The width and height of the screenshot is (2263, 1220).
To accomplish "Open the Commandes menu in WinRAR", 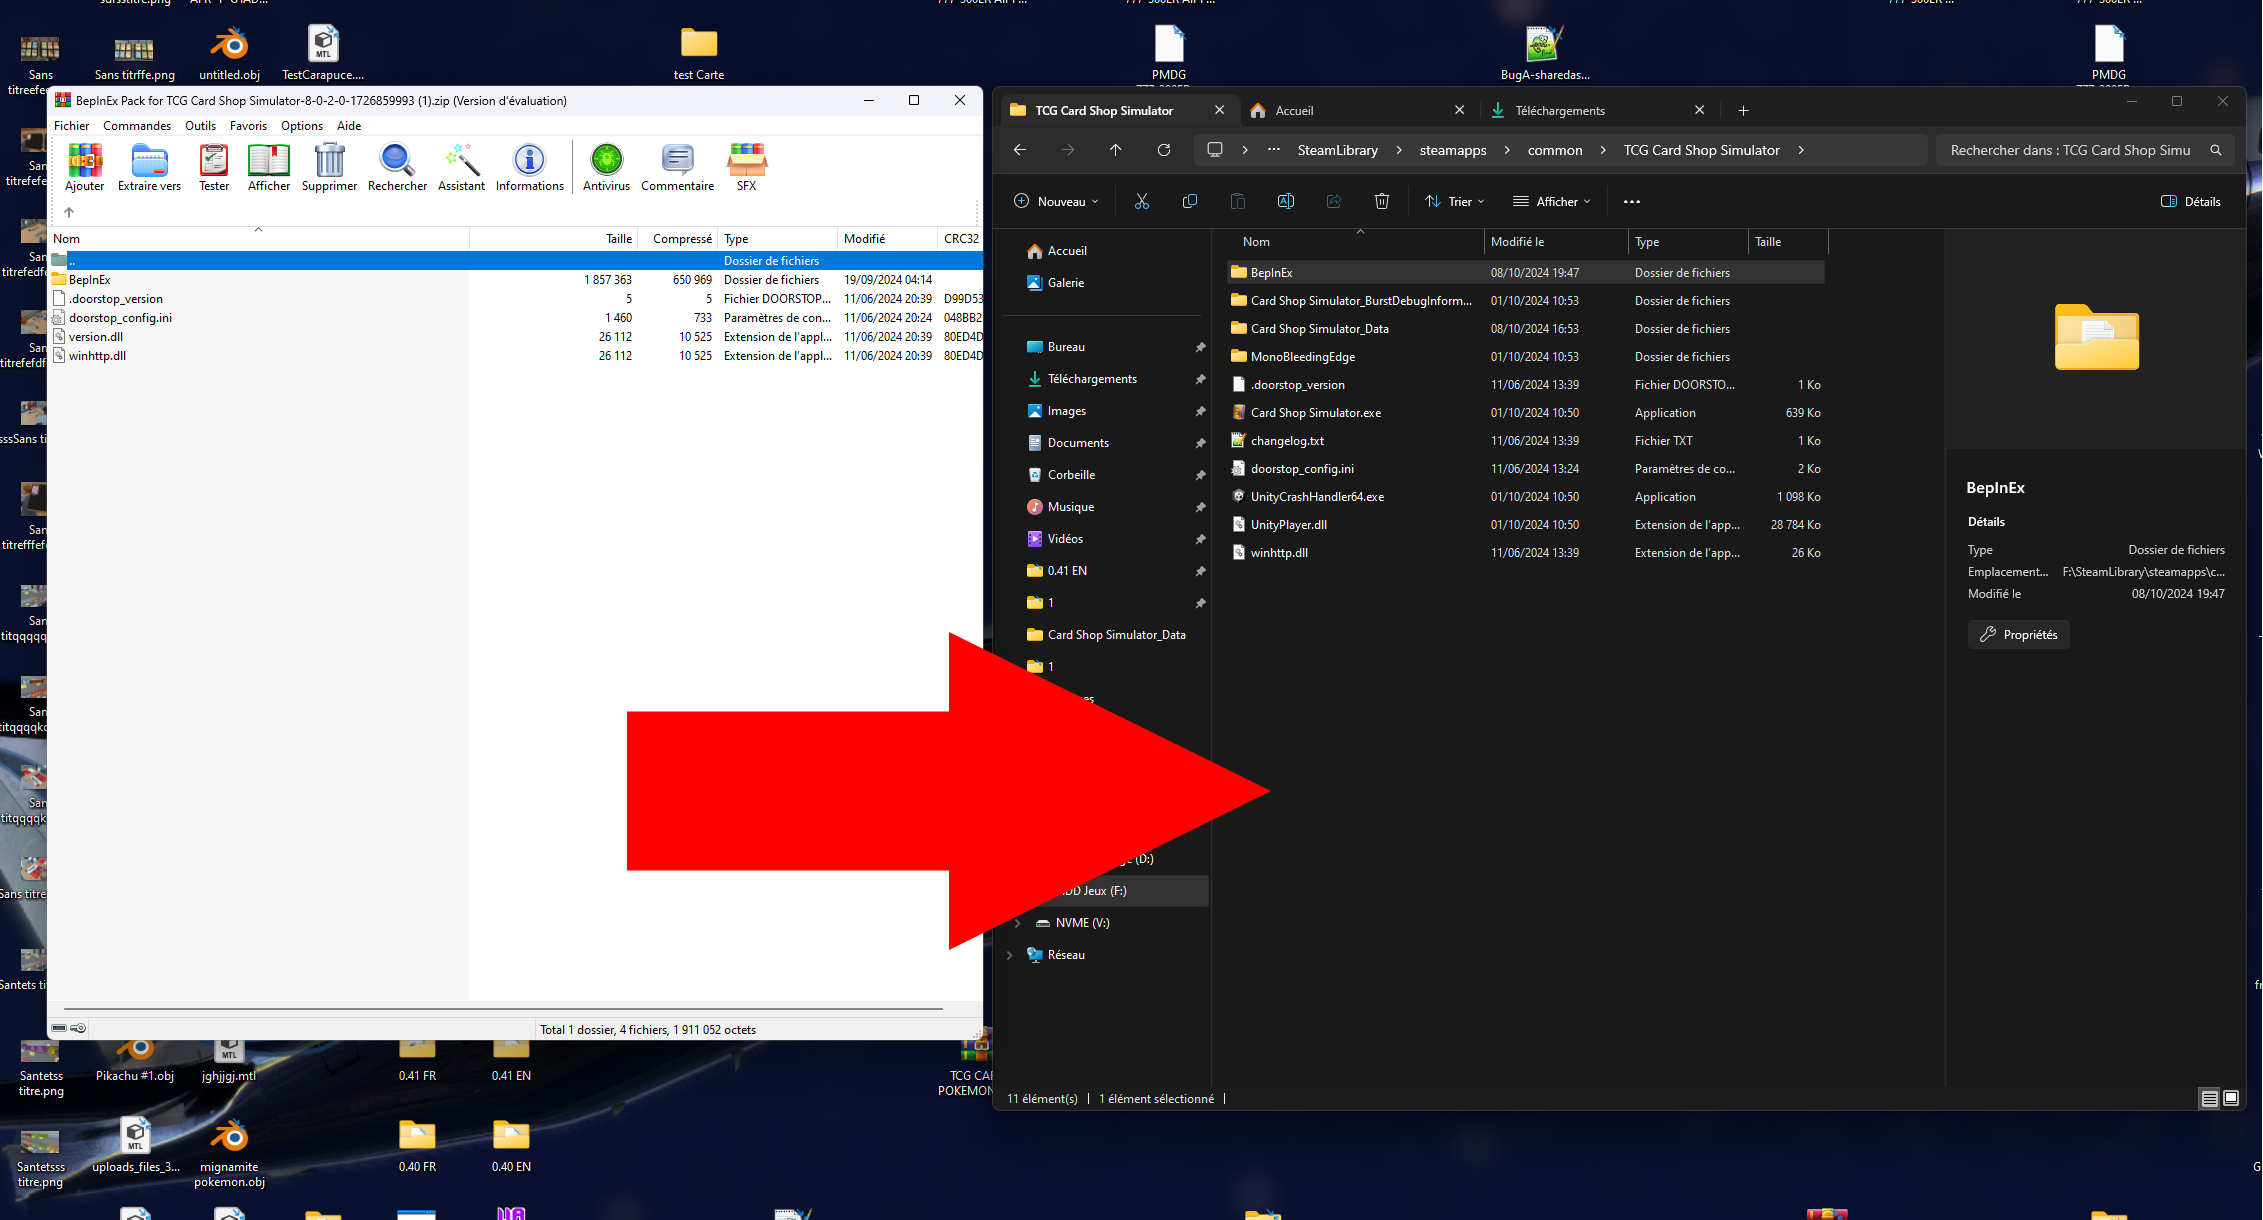I will (137, 126).
